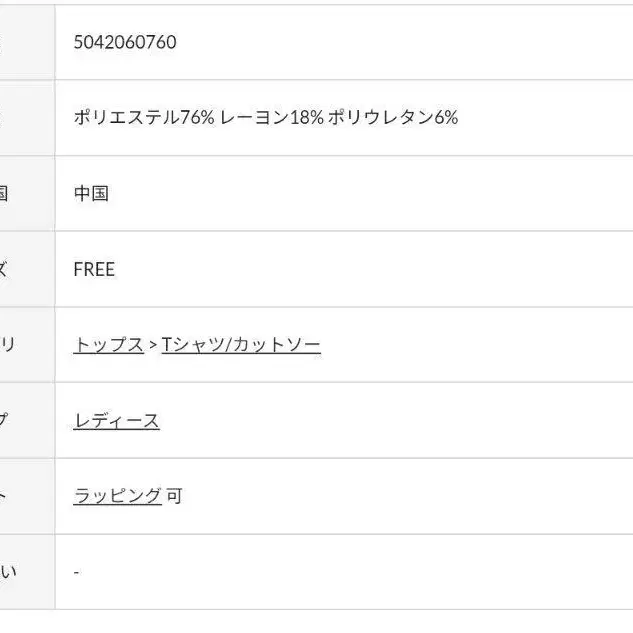Click the ズ label cell beside FREE

point(20,269)
